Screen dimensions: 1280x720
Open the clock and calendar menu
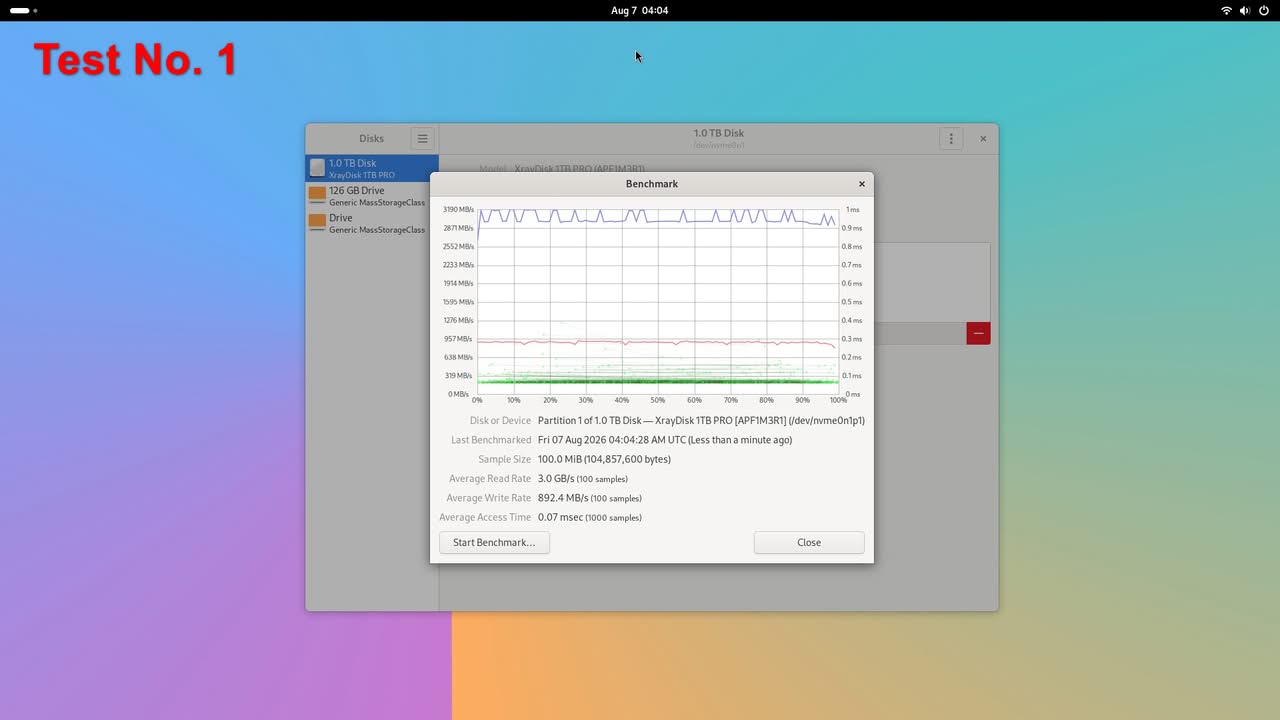tap(640, 10)
